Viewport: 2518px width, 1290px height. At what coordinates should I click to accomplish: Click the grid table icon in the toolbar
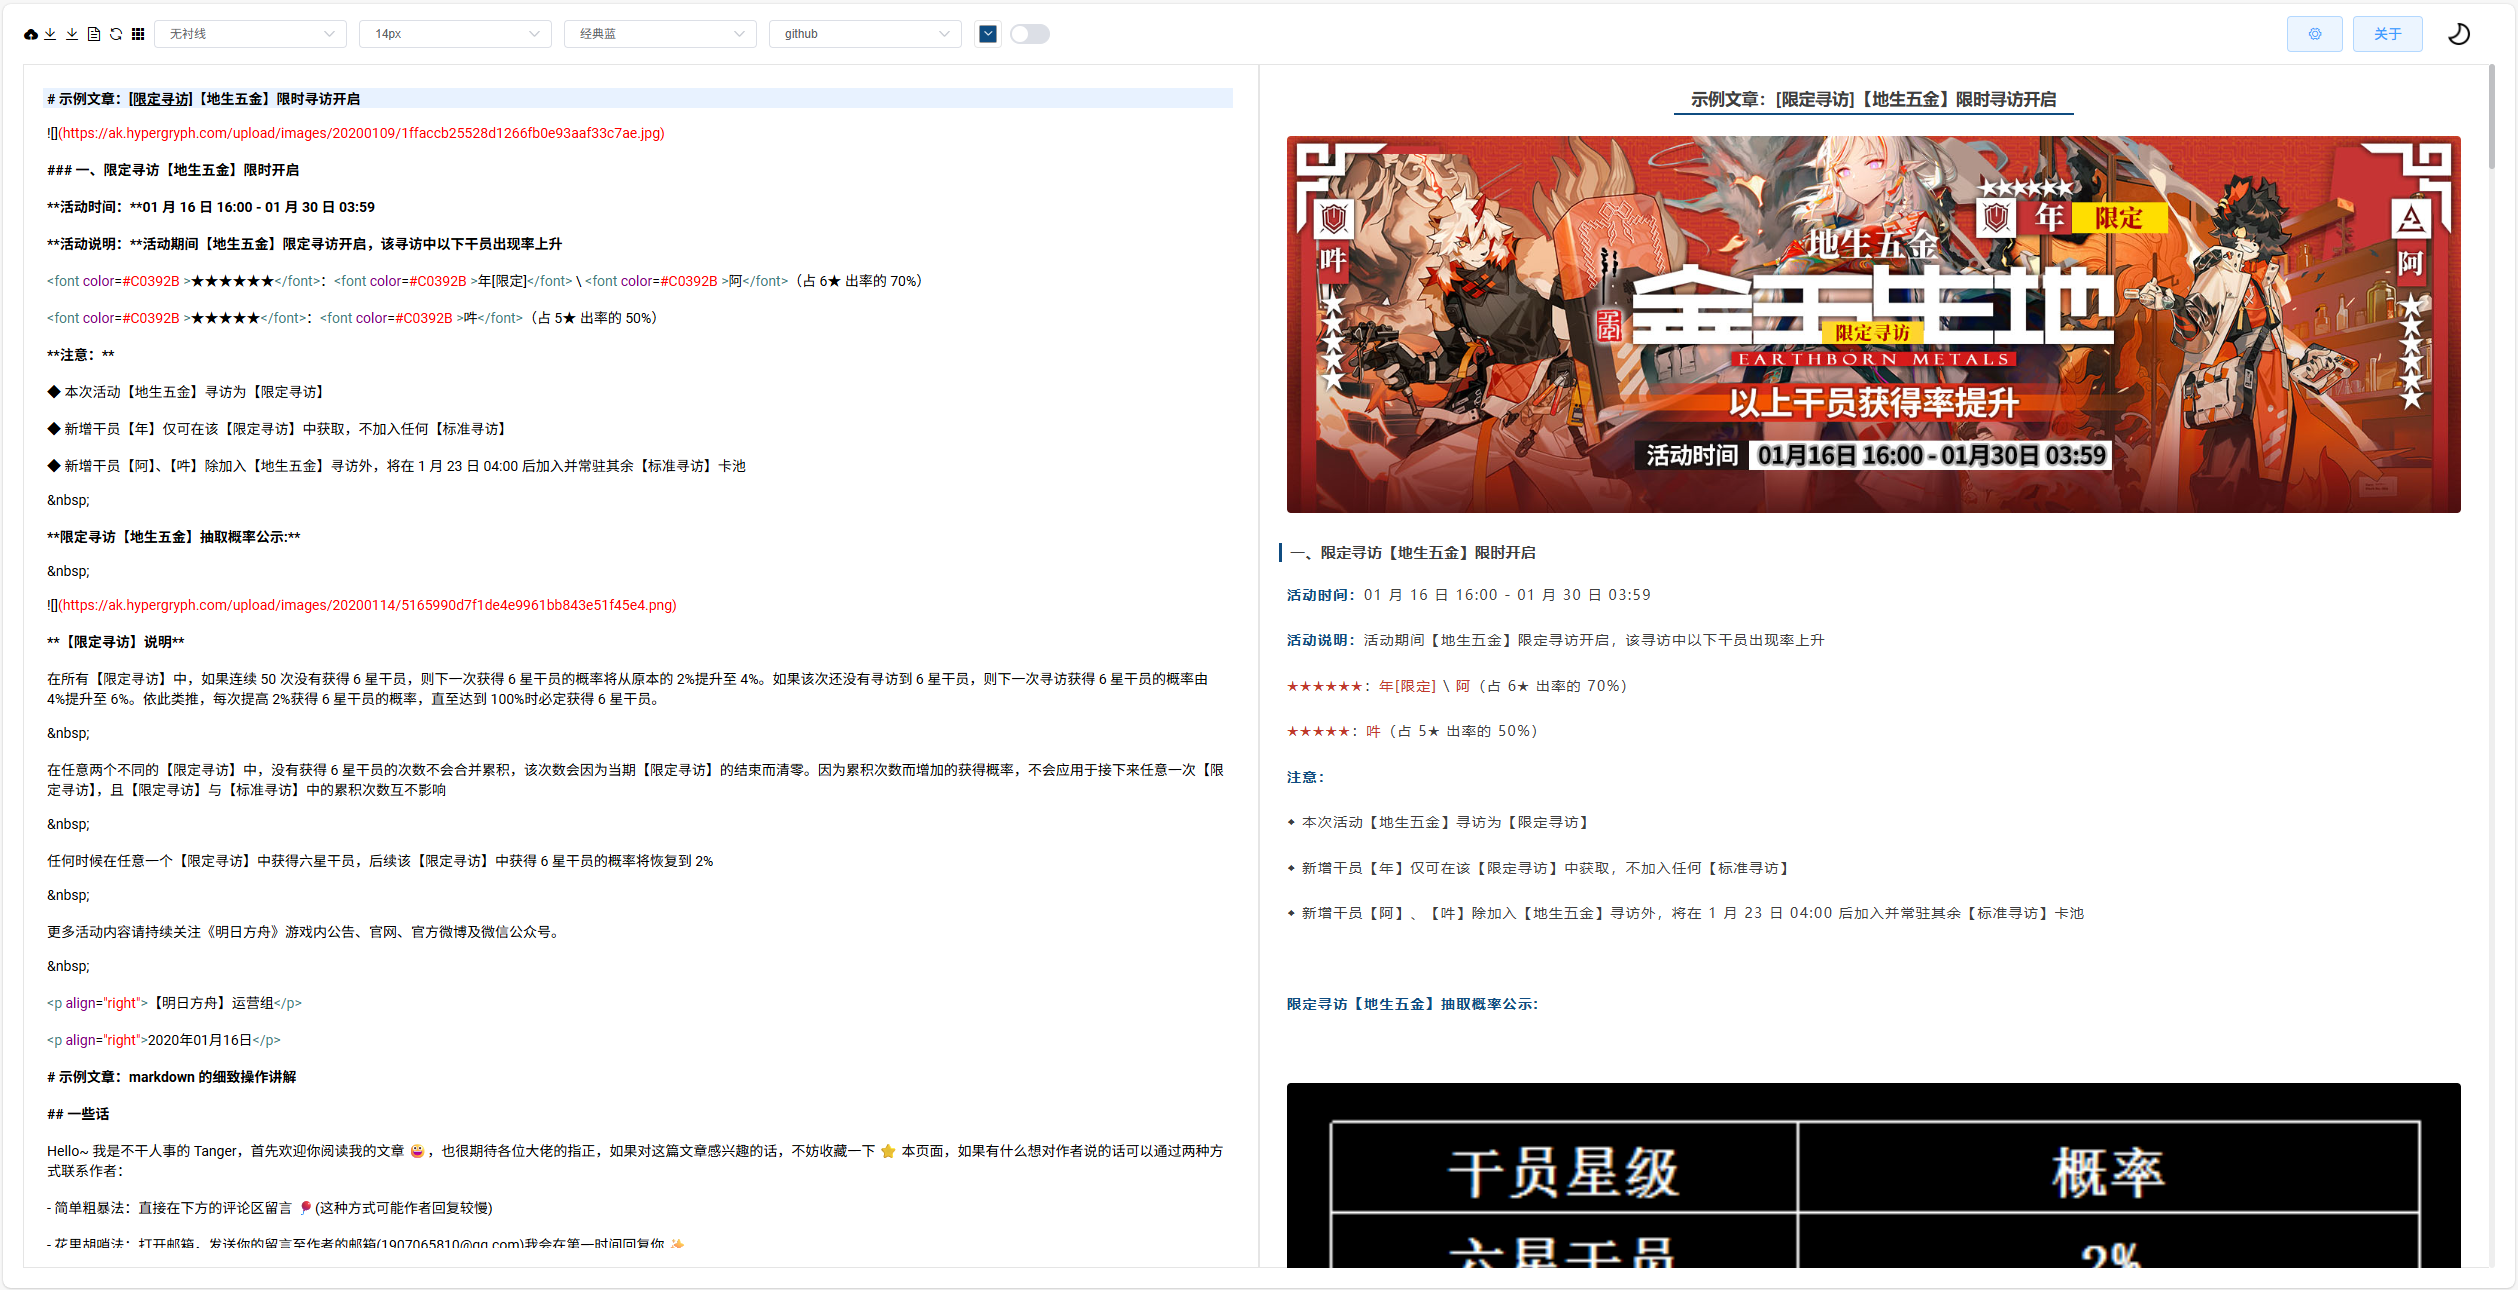coord(138,34)
